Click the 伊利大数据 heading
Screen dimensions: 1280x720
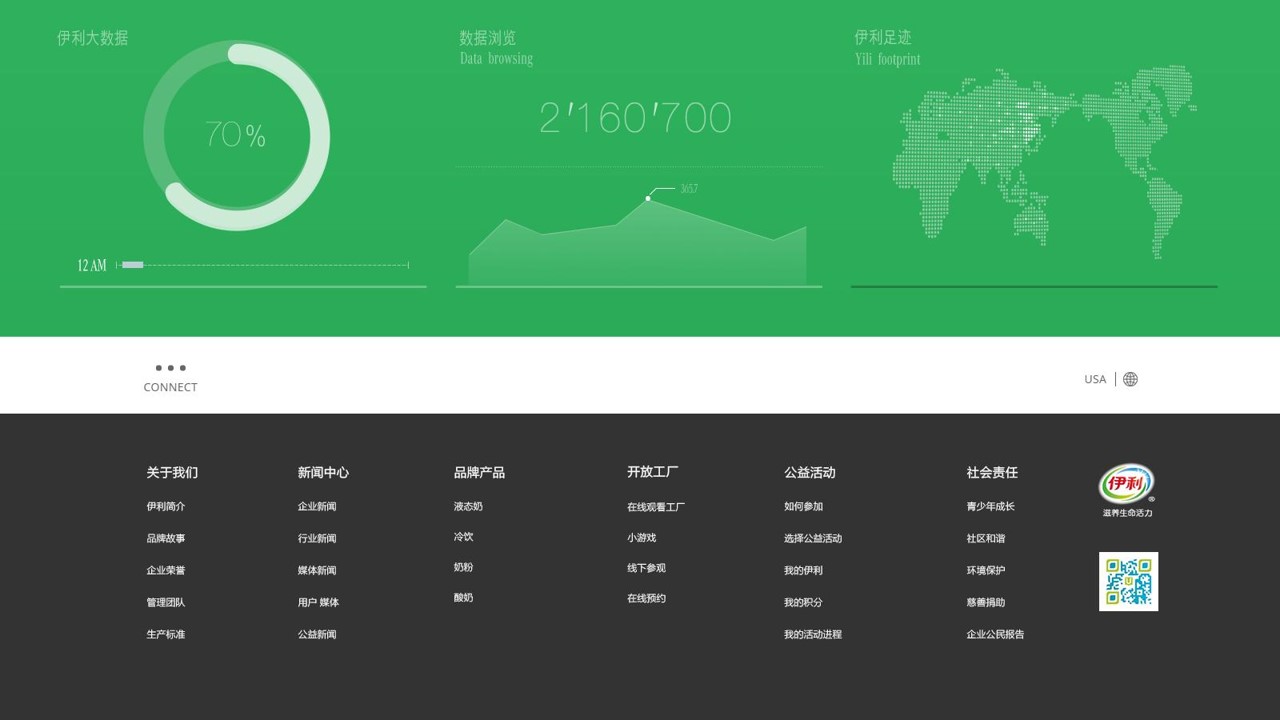point(92,38)
